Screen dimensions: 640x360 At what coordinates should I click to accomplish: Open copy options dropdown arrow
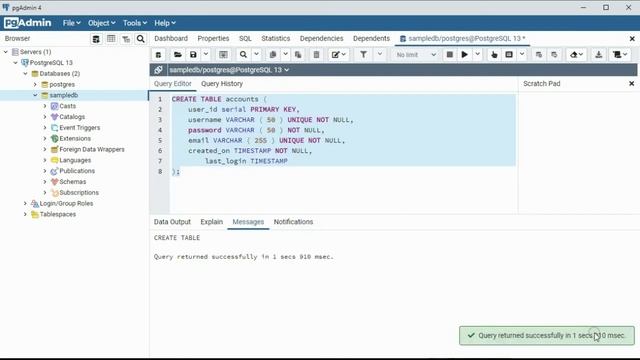pyautogui.click(x=285, y=55)
